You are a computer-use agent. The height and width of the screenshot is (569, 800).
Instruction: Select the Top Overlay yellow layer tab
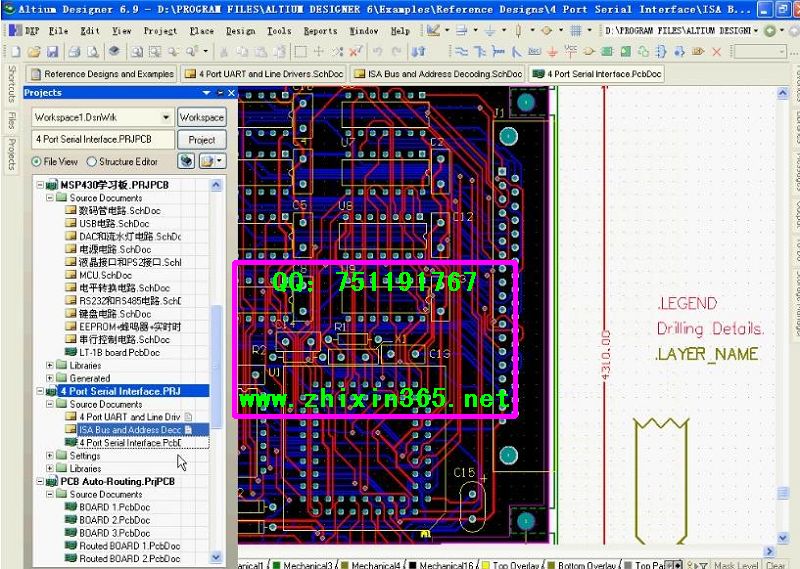pos(511,565)
